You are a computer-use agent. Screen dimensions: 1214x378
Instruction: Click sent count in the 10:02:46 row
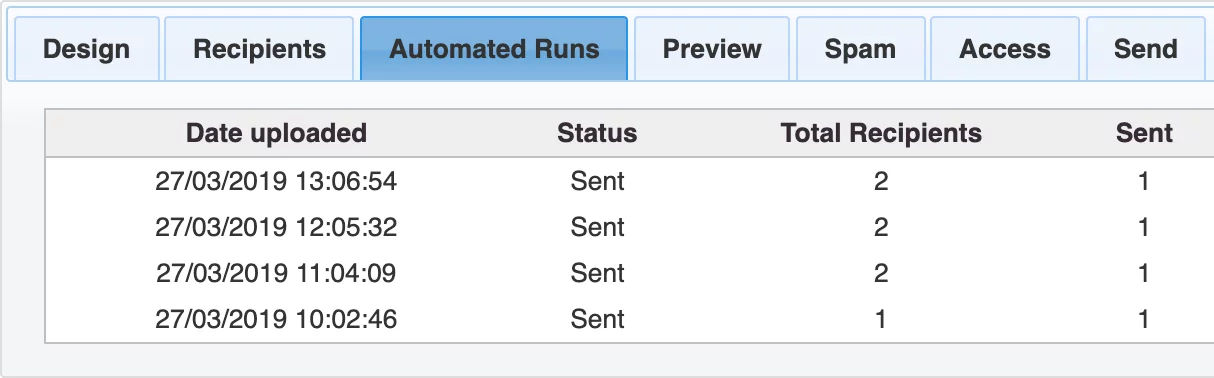pos(1144,319)
